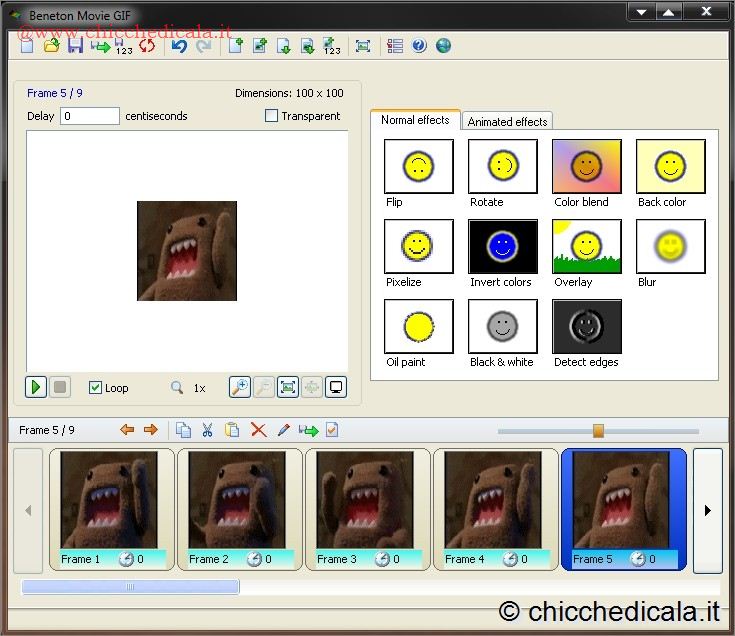
Task: Click the pencil edit frame icon
Action: (x=283, y=430)
